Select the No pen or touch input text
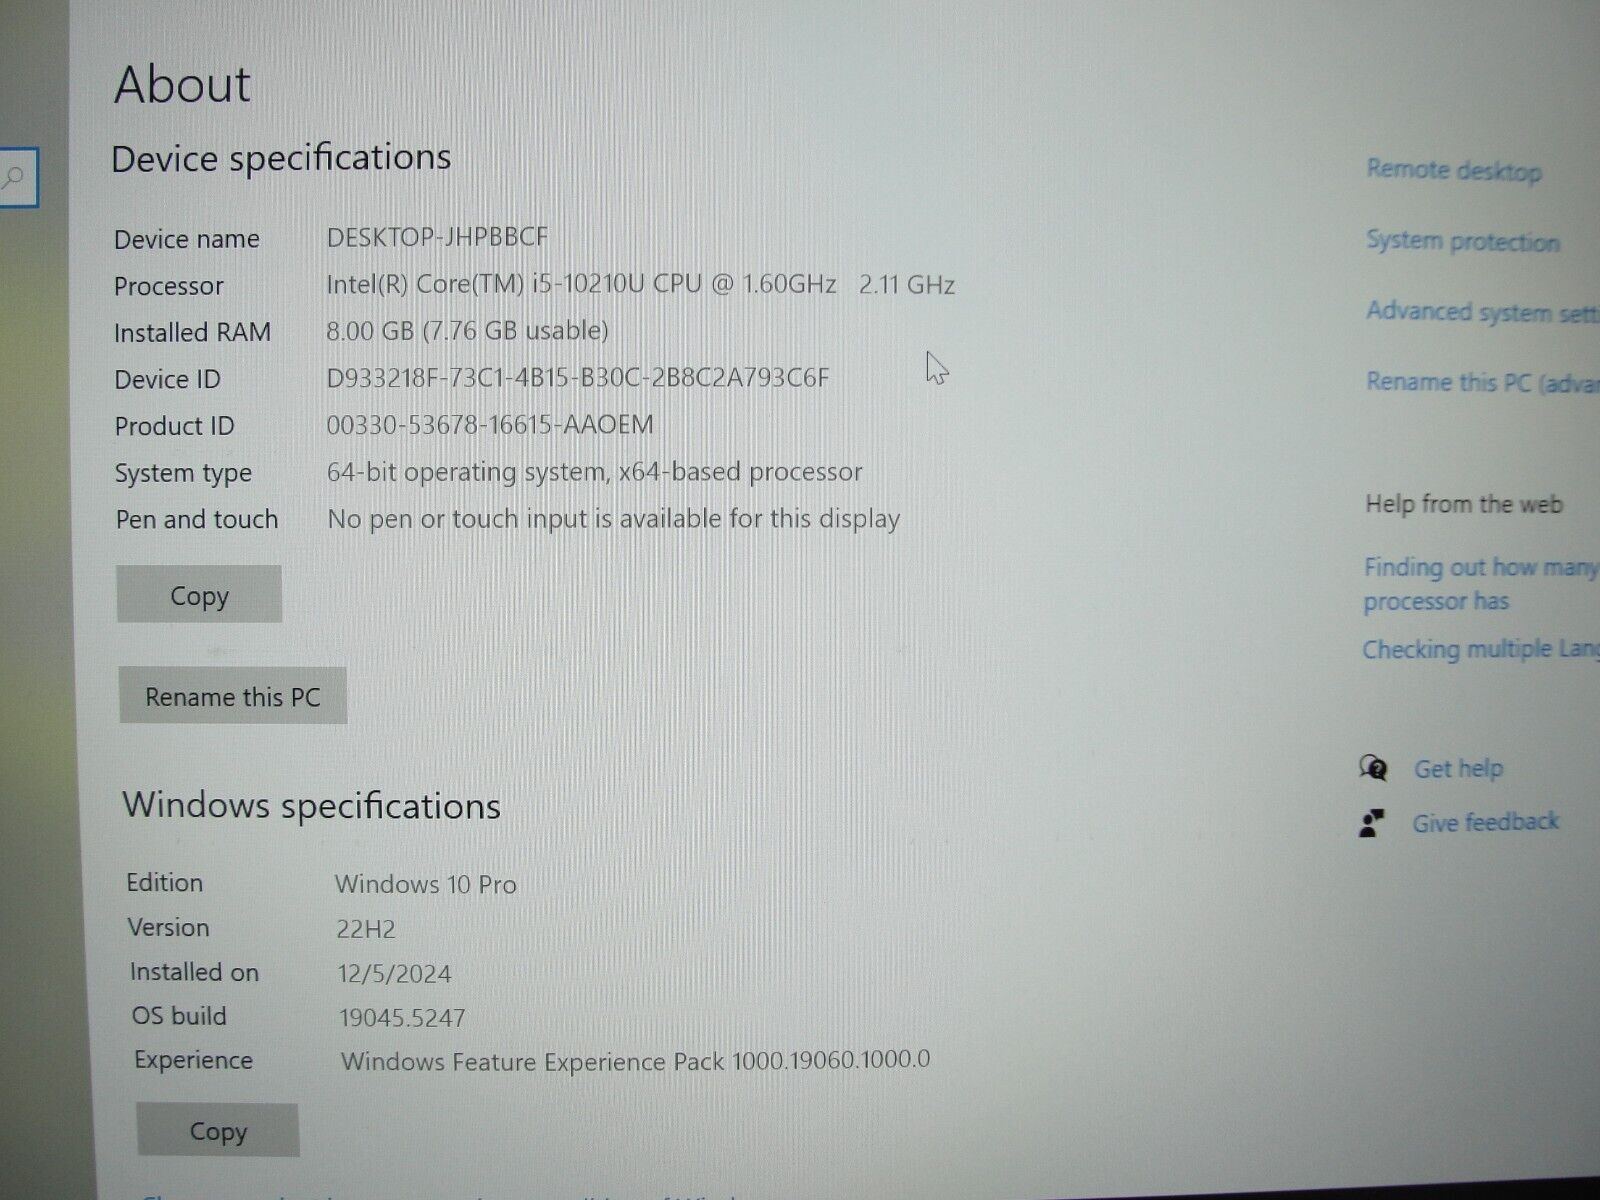 point(614,519)
